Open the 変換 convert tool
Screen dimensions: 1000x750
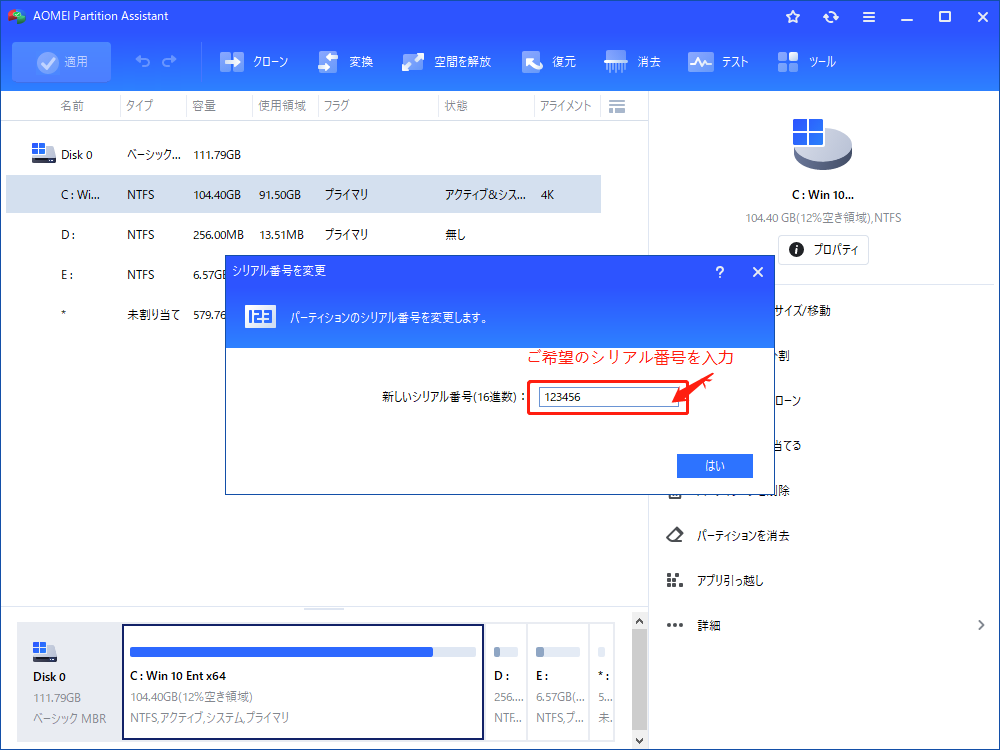tap(345, 62)
